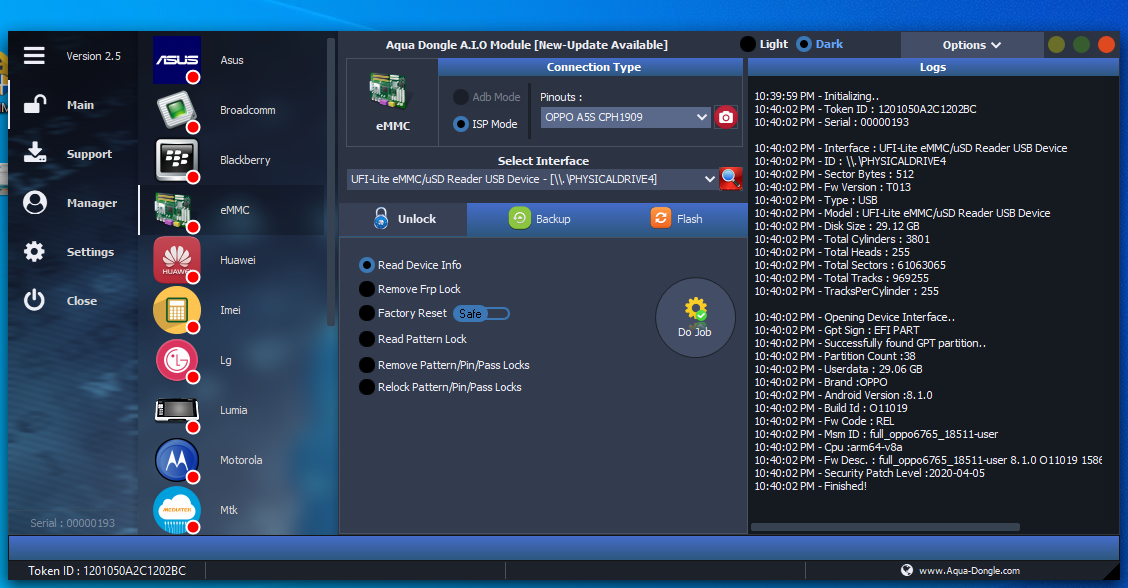Select the Light theme radio button
The height and width of the screenshot is (588, 1128).
coord(748,44)
